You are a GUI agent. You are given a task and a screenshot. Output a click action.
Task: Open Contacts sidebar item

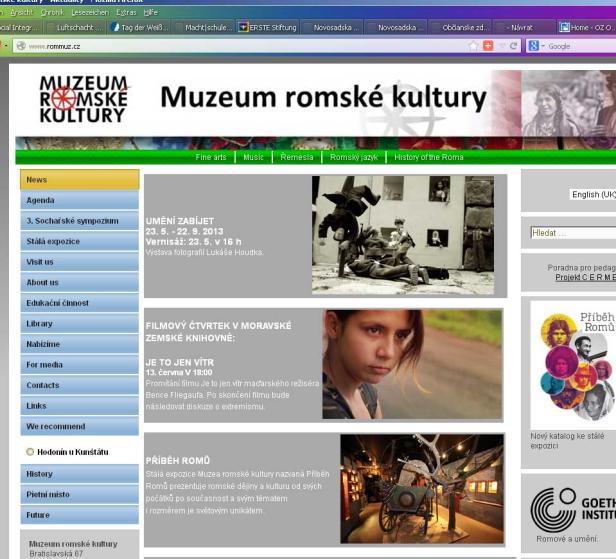tap(80, 385)
